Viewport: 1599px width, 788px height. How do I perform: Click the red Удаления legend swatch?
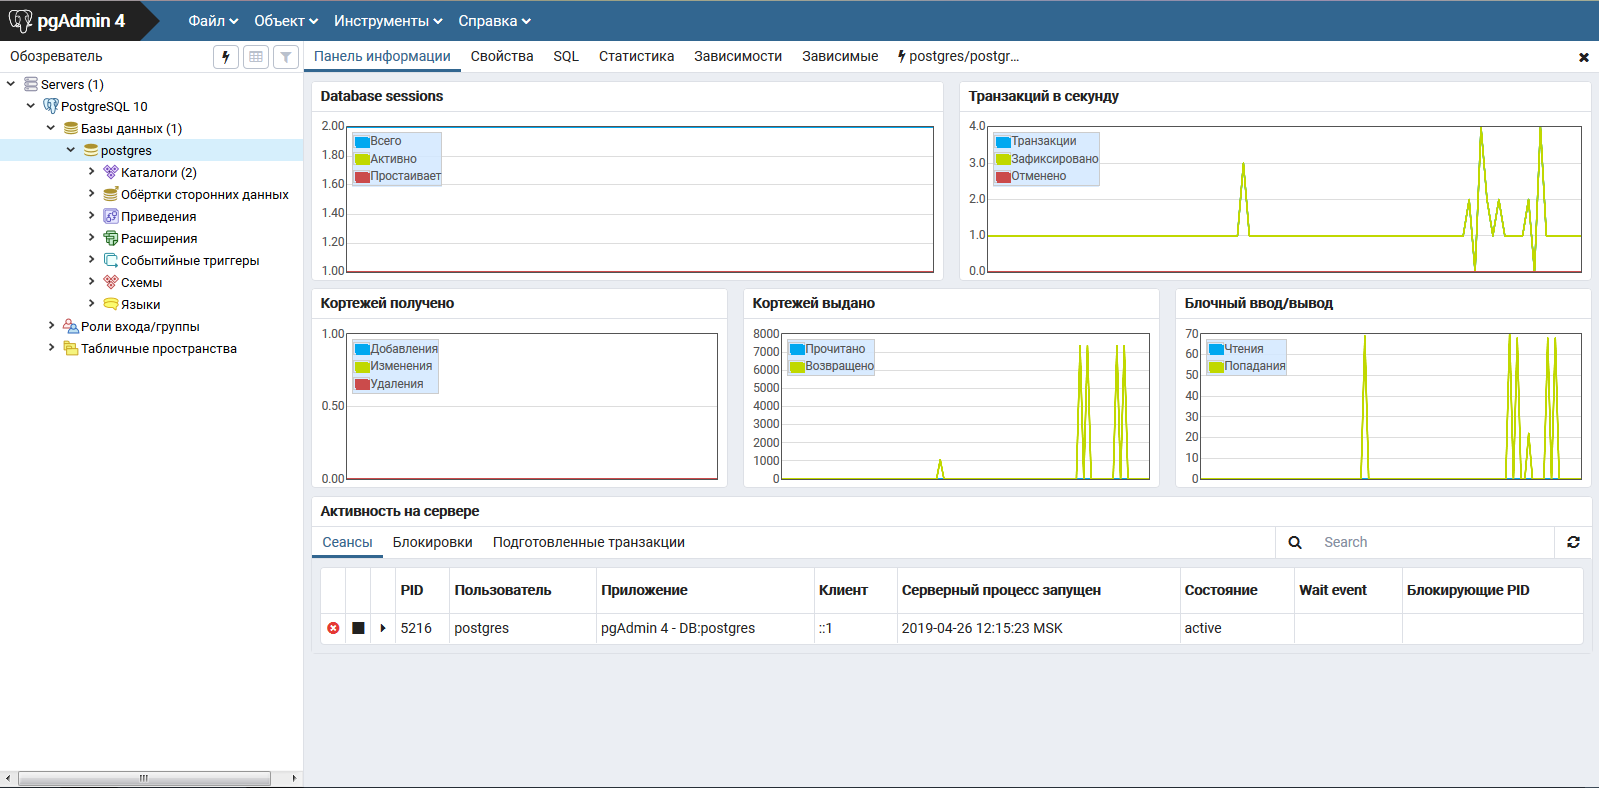point(362,384)
